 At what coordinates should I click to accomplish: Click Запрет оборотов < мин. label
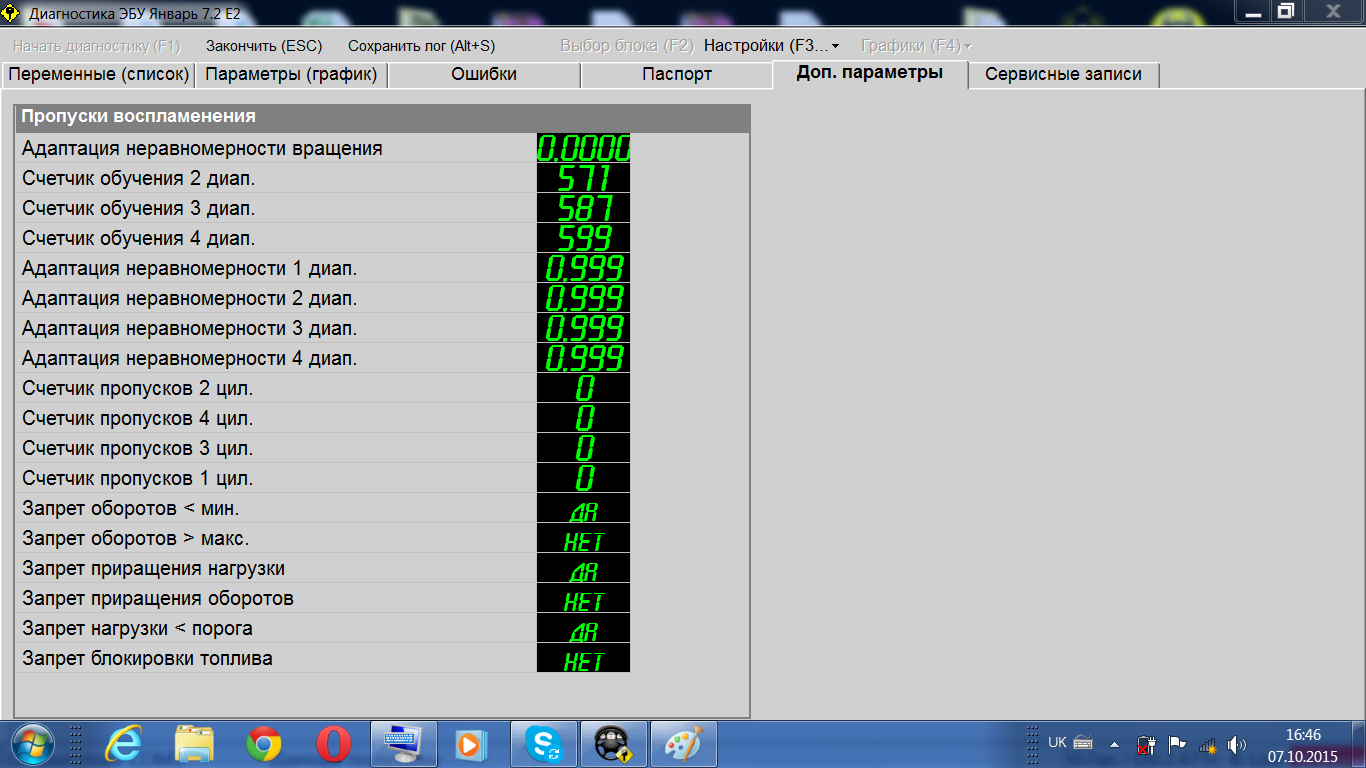point(131,508)
